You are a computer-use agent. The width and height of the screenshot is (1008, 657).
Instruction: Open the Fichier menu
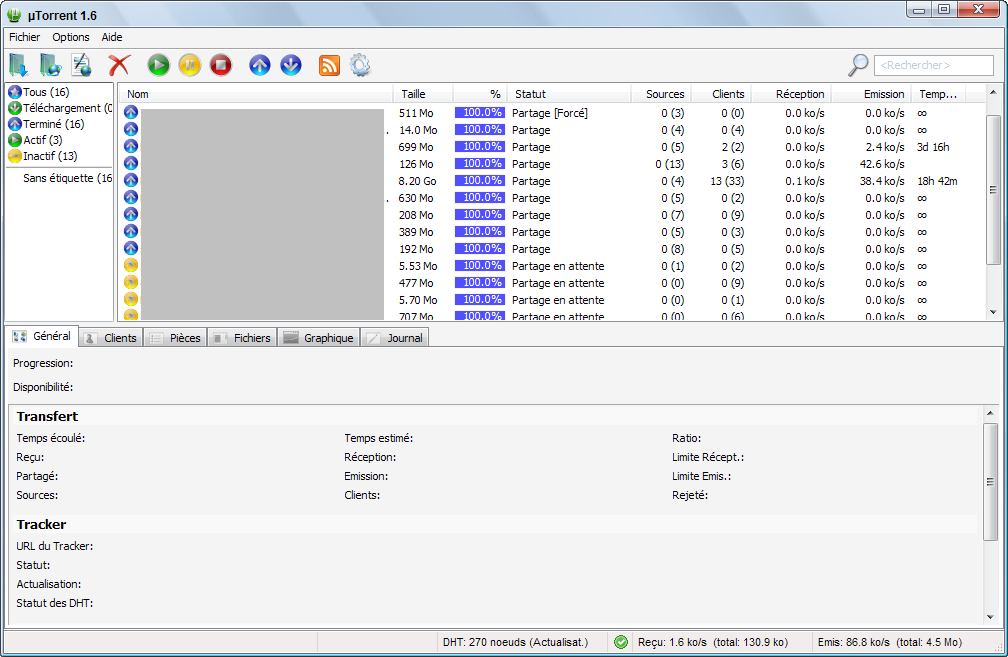click(24, 37)
